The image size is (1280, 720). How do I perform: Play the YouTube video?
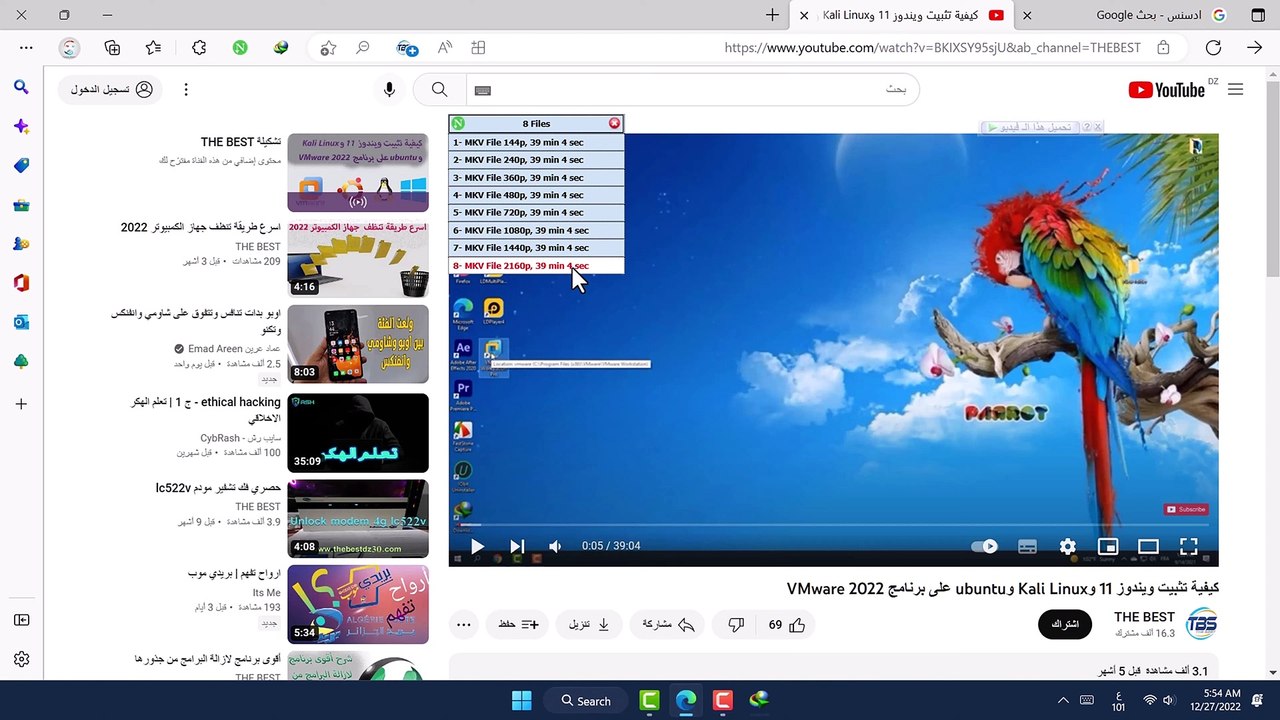[x=477, y=546]
